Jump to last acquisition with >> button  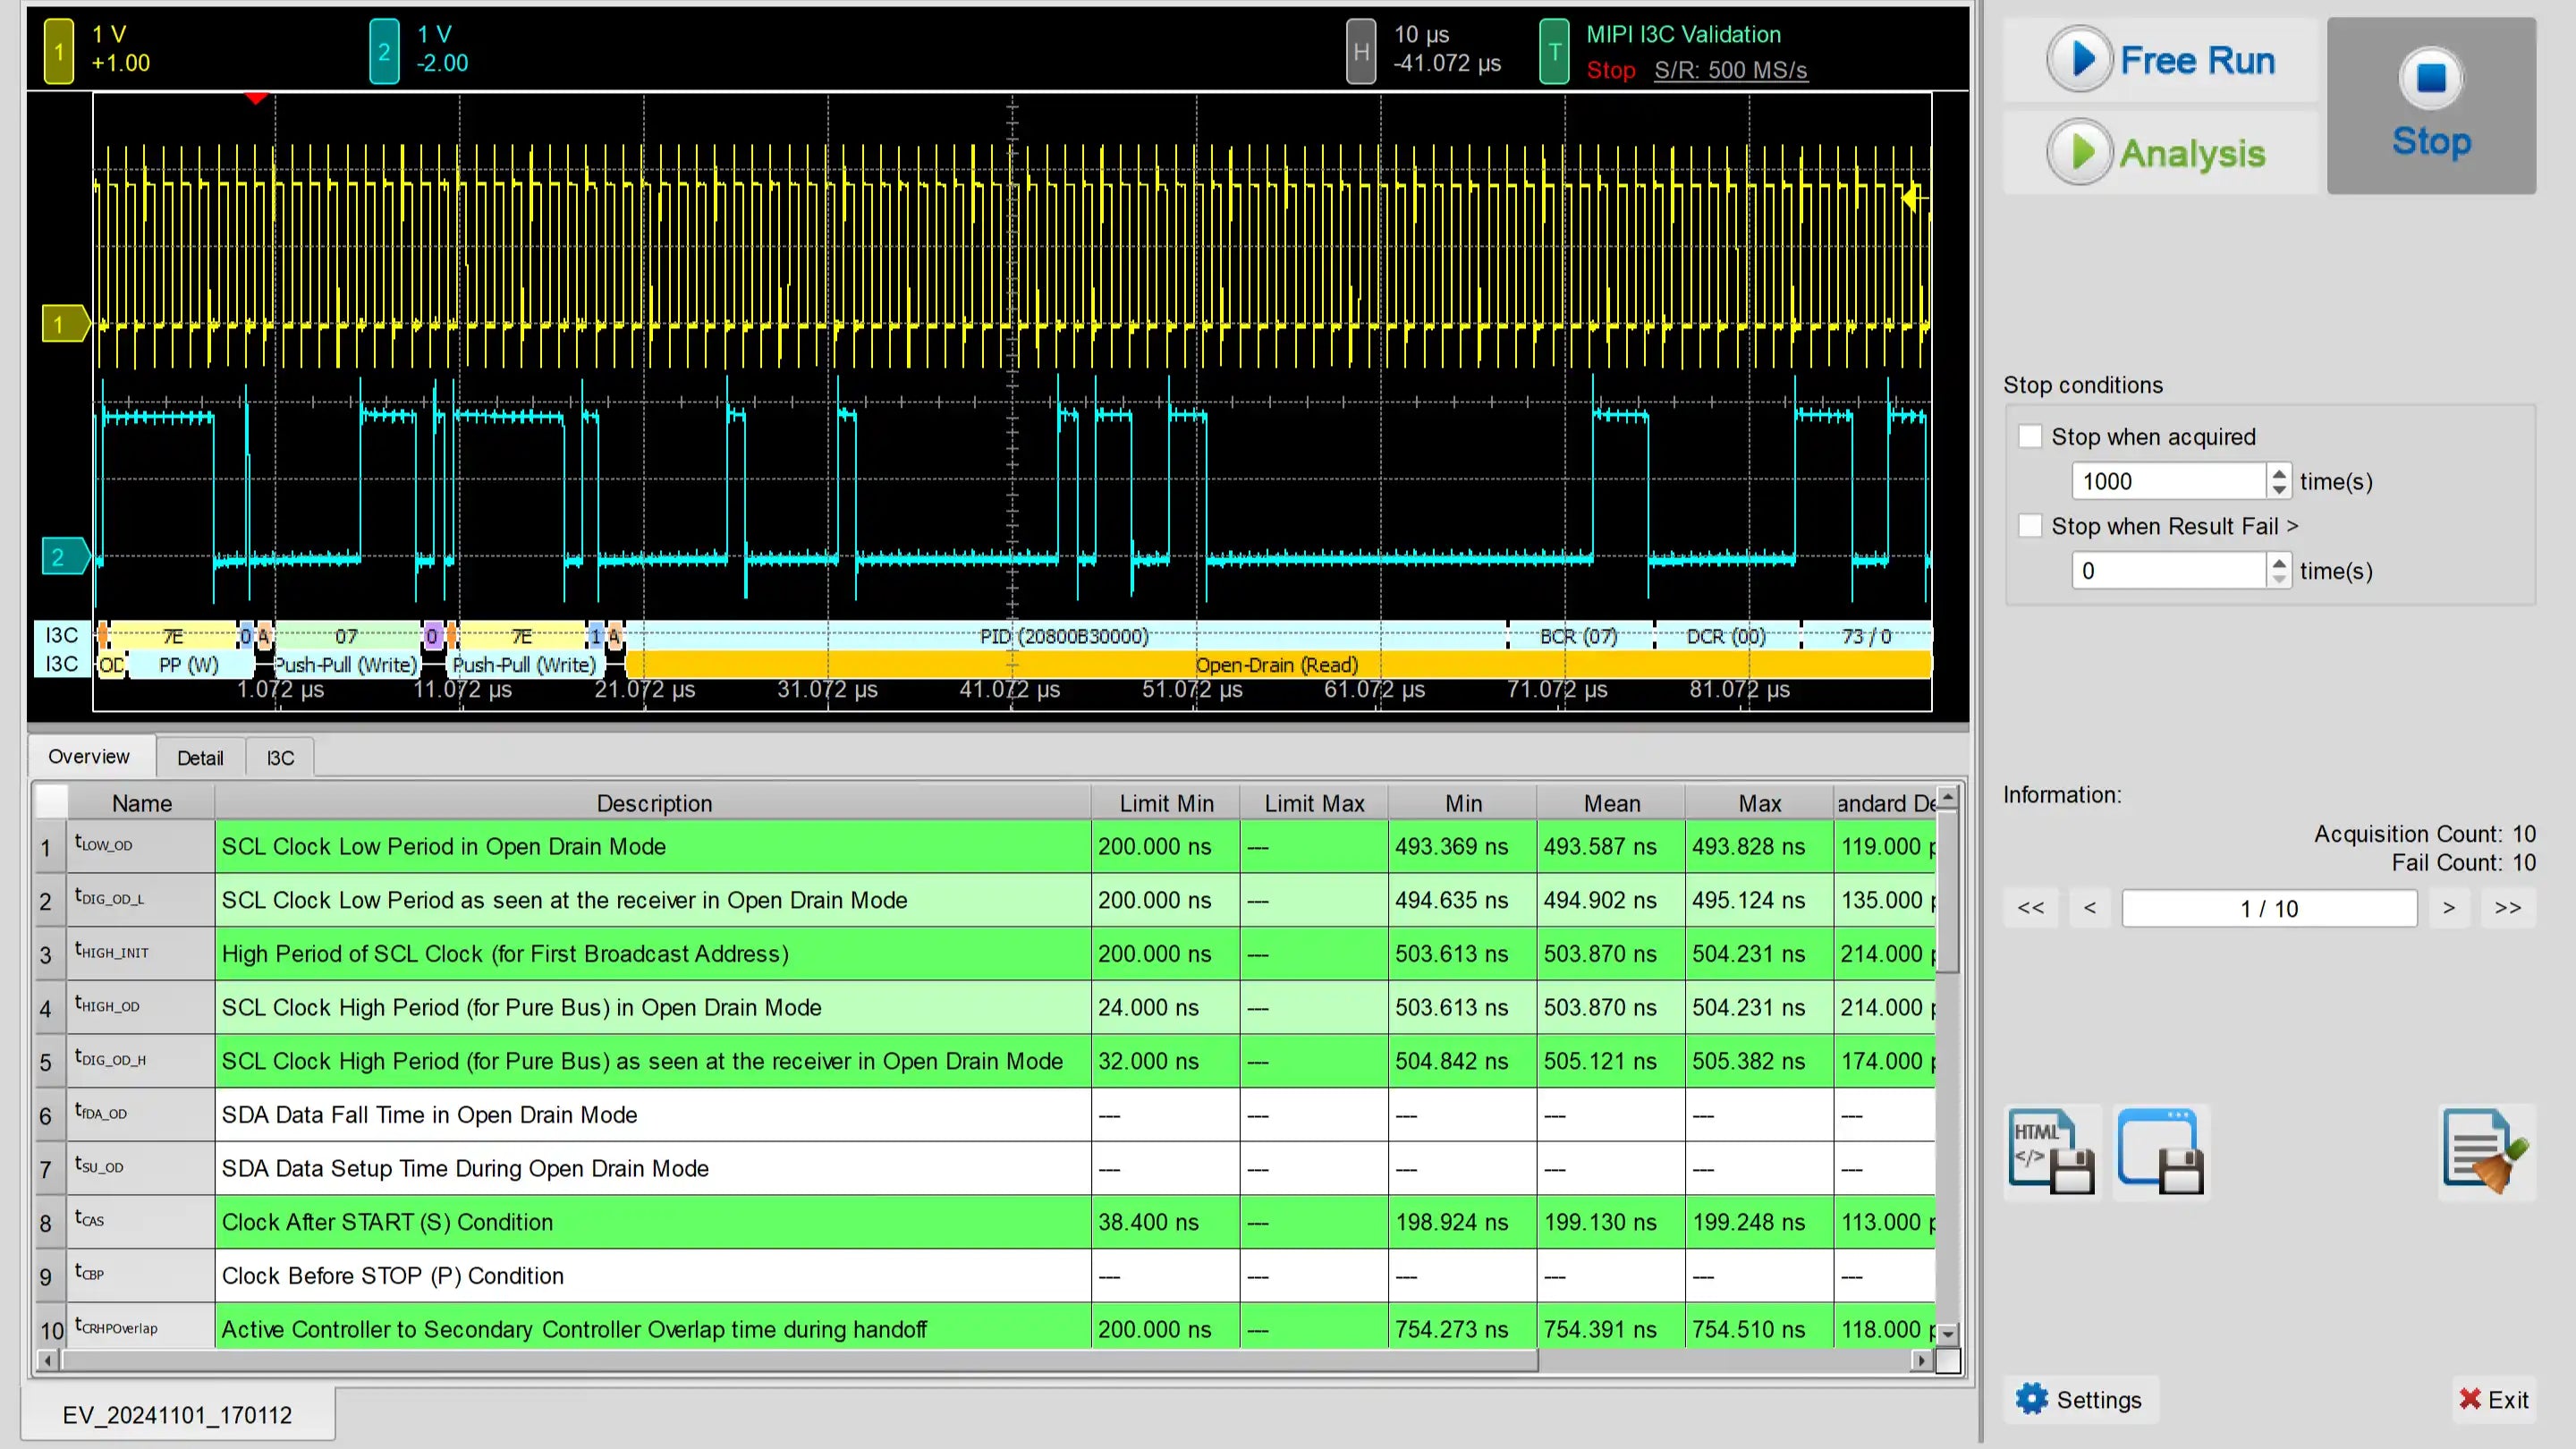2507,908
